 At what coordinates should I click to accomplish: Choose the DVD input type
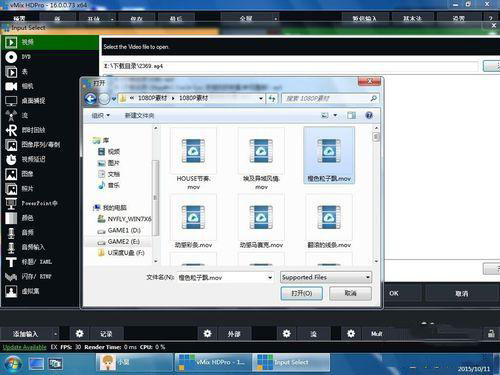50,57
